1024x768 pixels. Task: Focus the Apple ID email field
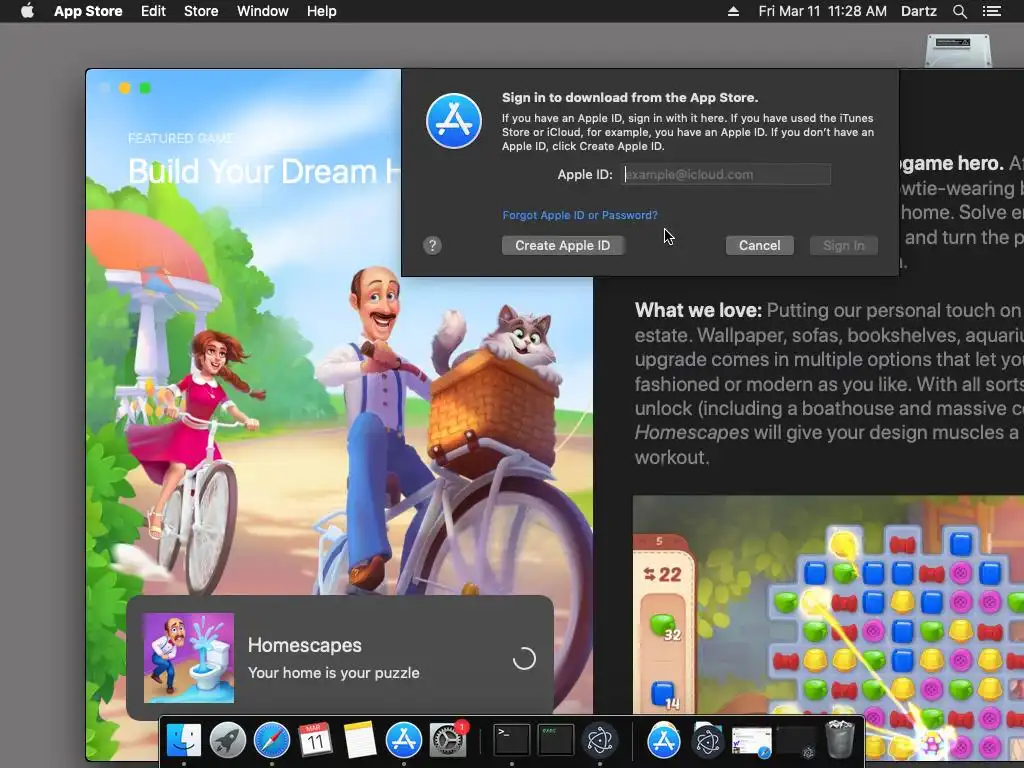726,174
